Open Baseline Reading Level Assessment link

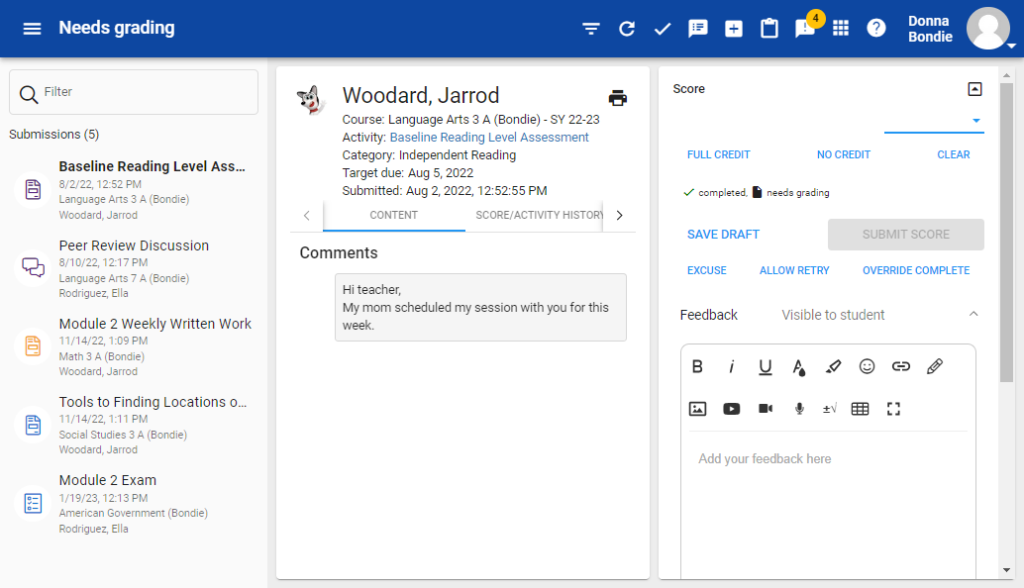tap(489, 137)
